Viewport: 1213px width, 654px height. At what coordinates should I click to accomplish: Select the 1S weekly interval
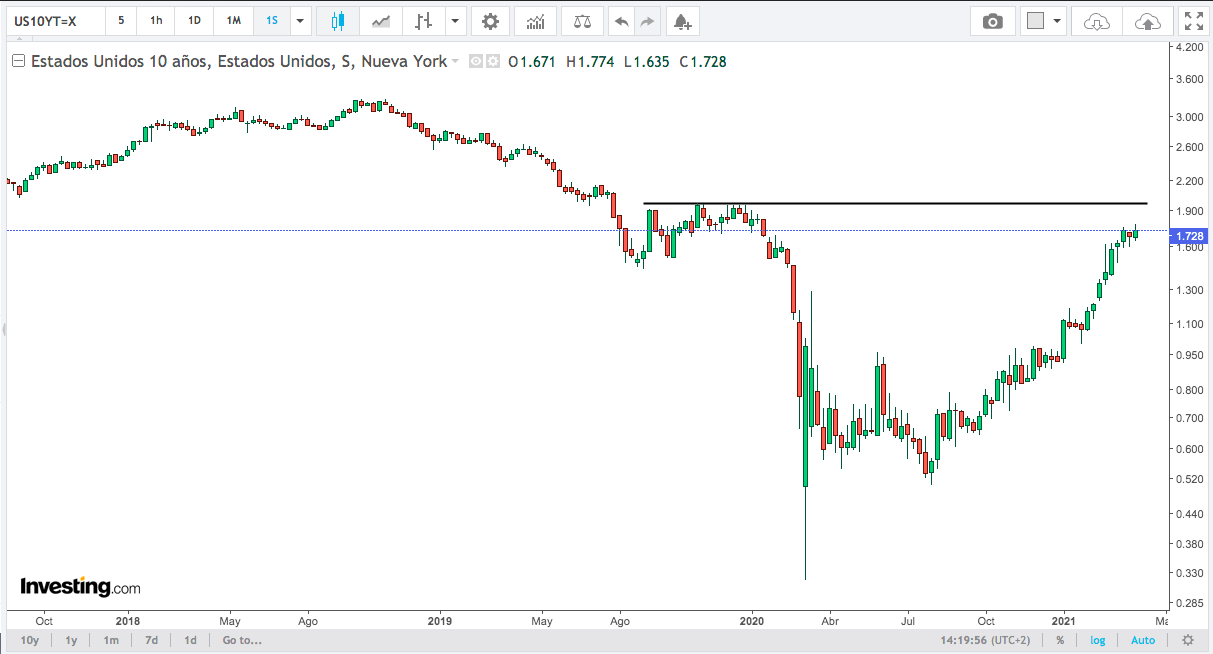(x=272, y=21)
